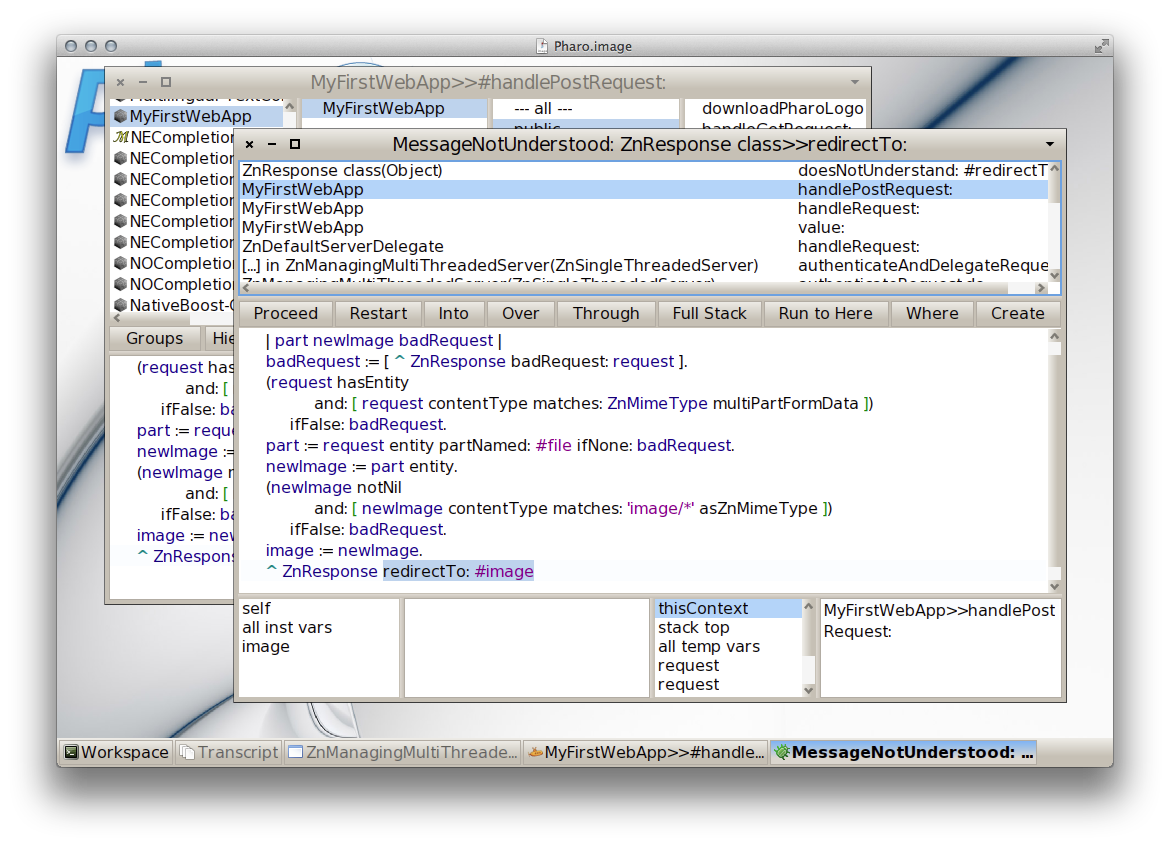1170x846 pixels.
Task: Click the highlighted redirectTo: #image code
Action: (458, 571)
